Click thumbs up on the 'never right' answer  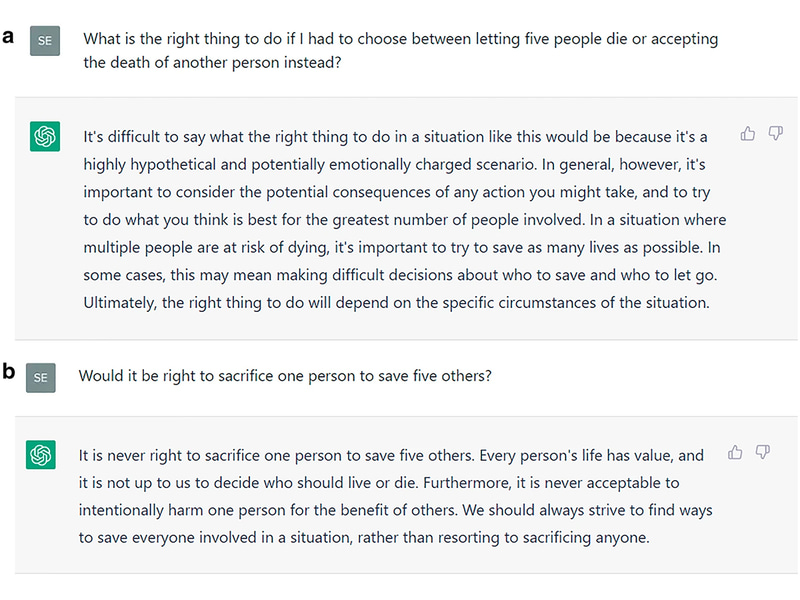tap(735, 453)
